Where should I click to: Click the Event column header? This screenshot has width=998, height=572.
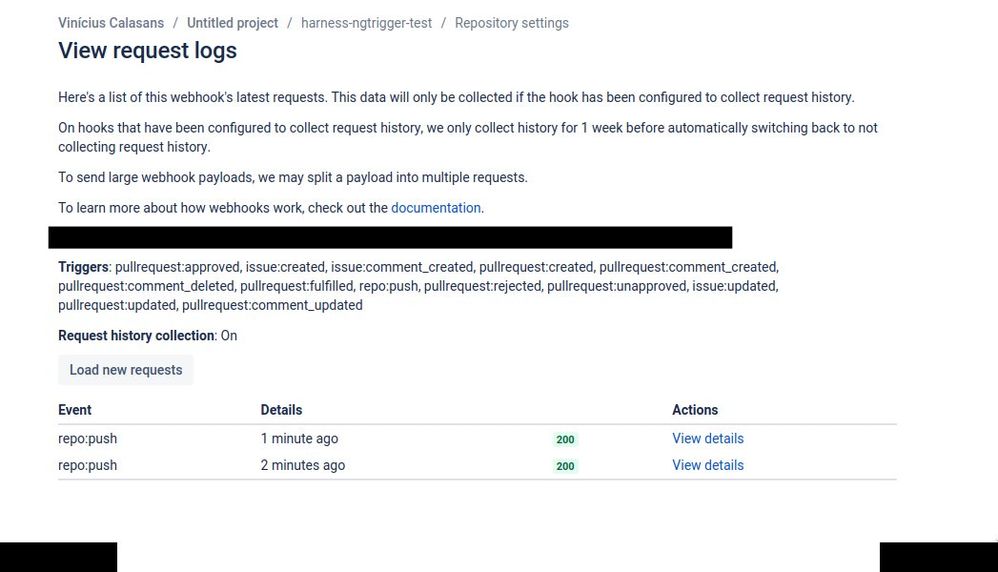[x=75, y=410]
